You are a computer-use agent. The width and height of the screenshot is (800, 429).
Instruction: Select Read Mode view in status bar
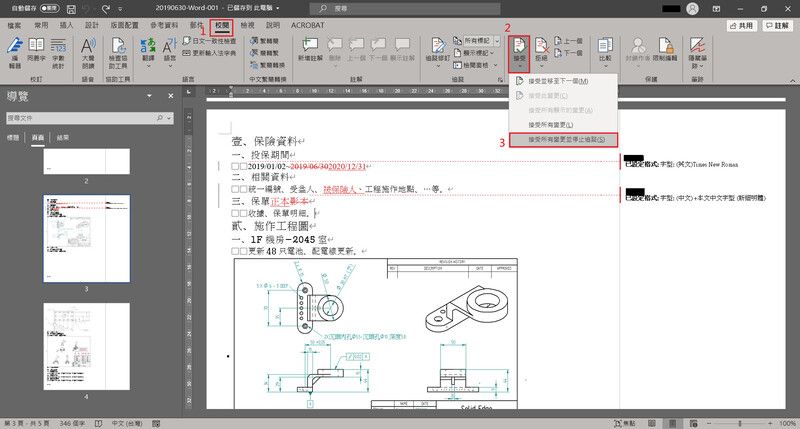click(652, 423)
